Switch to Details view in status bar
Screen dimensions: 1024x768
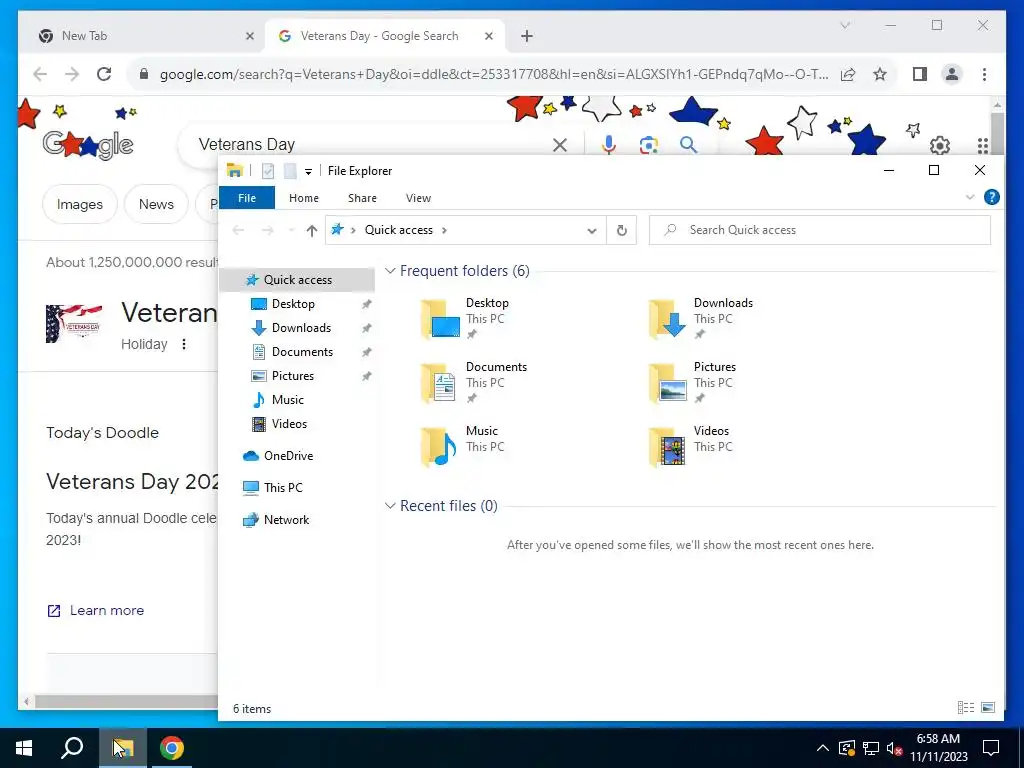coord(966,707)
